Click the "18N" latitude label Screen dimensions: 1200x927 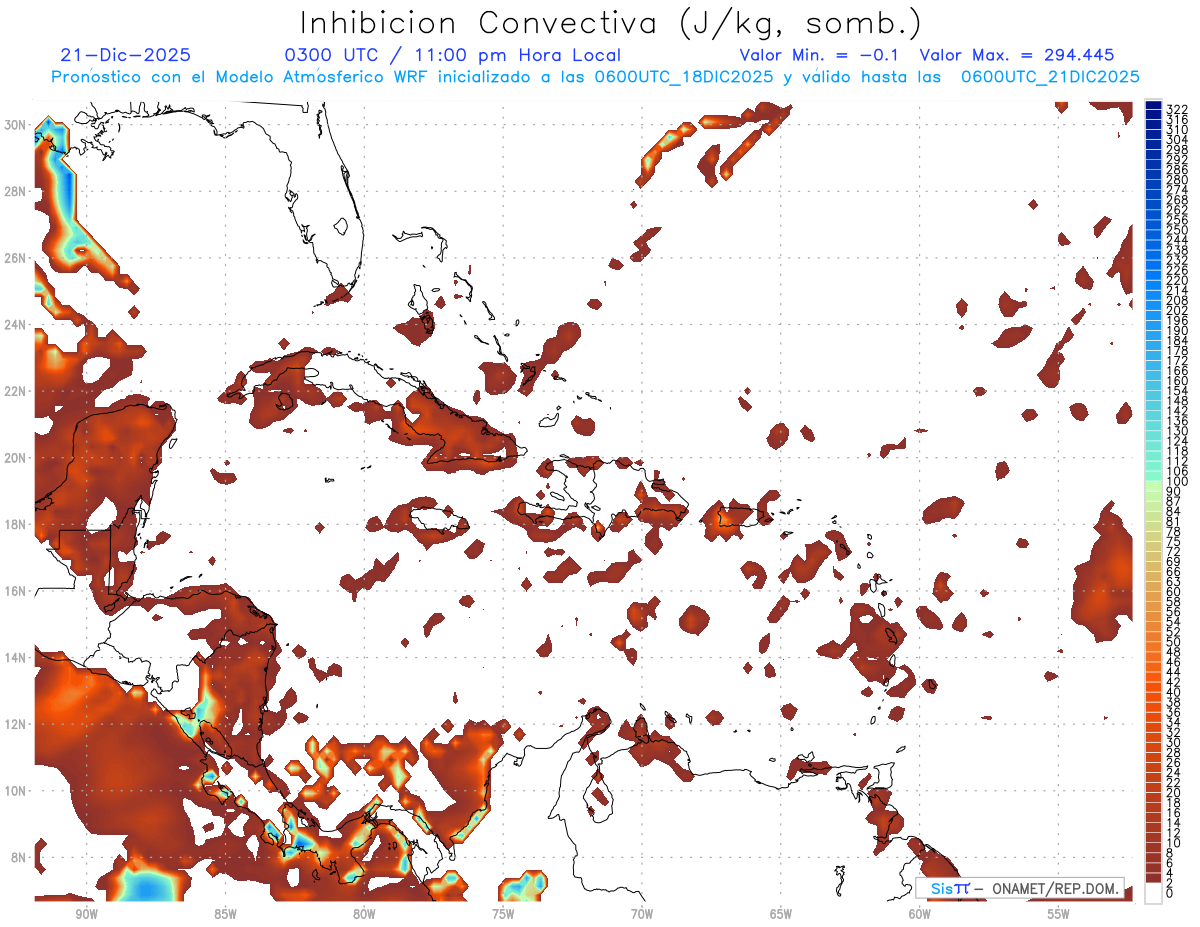point(16,524)
